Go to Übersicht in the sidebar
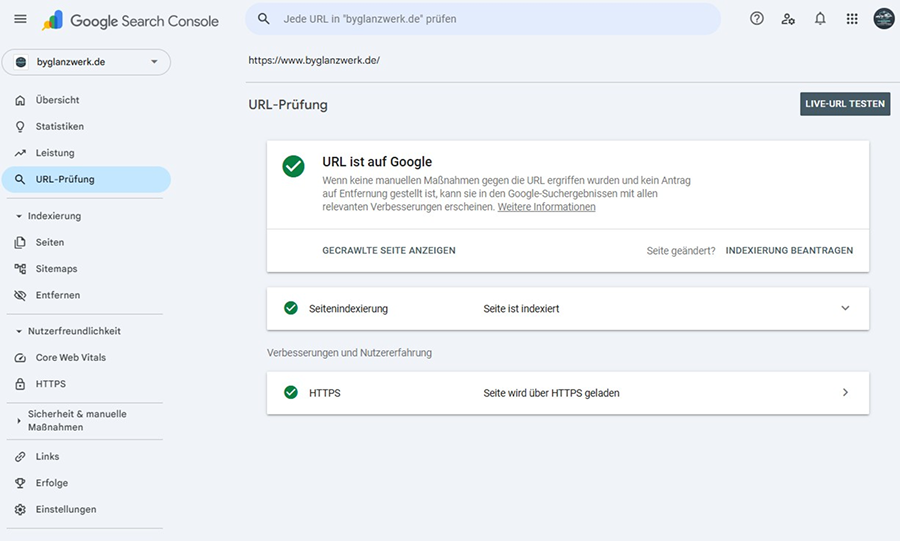900x541 pixels. pos(86,100)
